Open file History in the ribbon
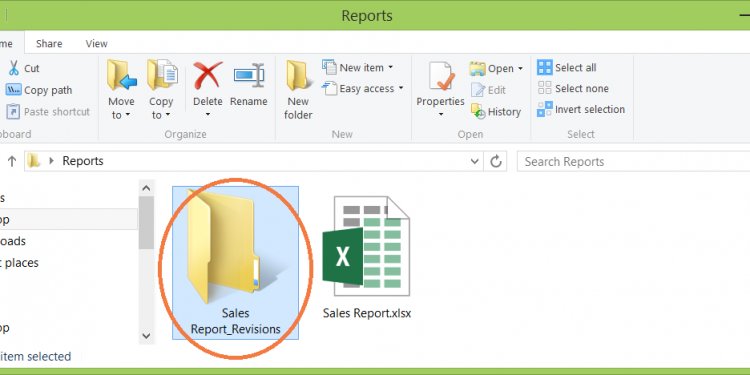This screenshot has height=375, width=750. (496, 111)
